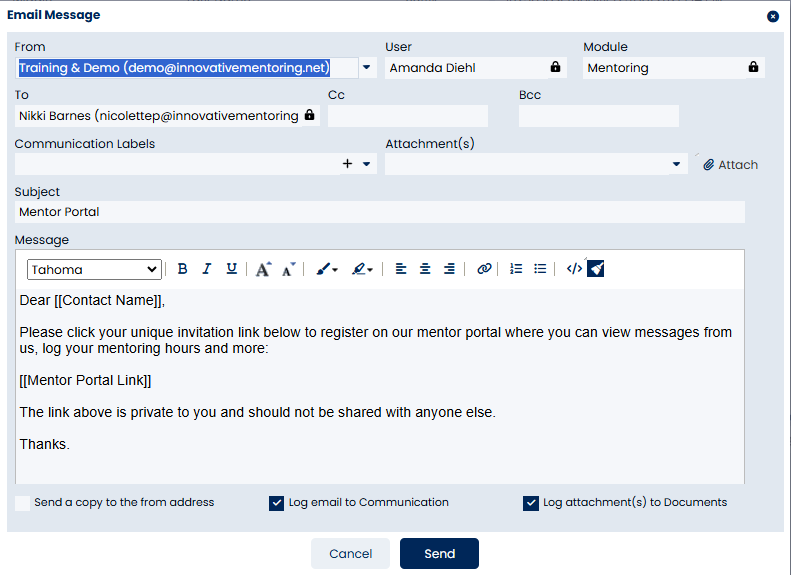Align message text left

(401, 269)
